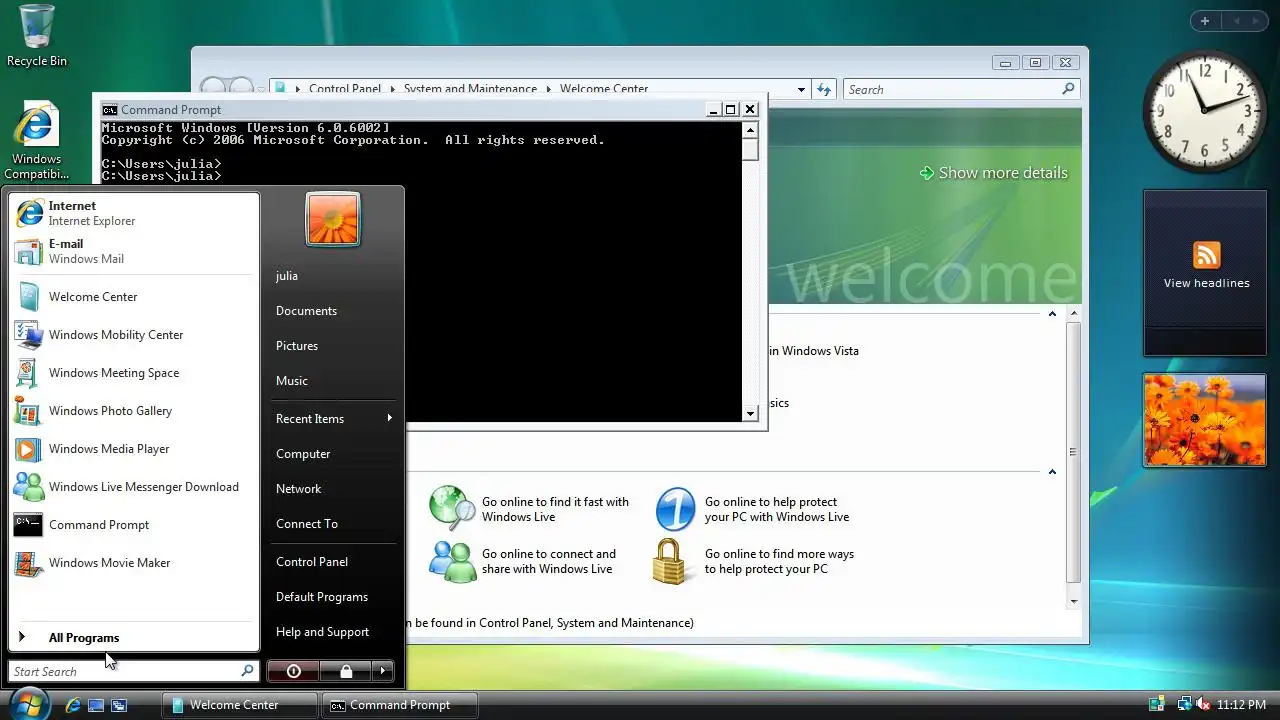Lock the computer with padlock button
This screenshot has width=1280, height=720.
click(345, 671)
